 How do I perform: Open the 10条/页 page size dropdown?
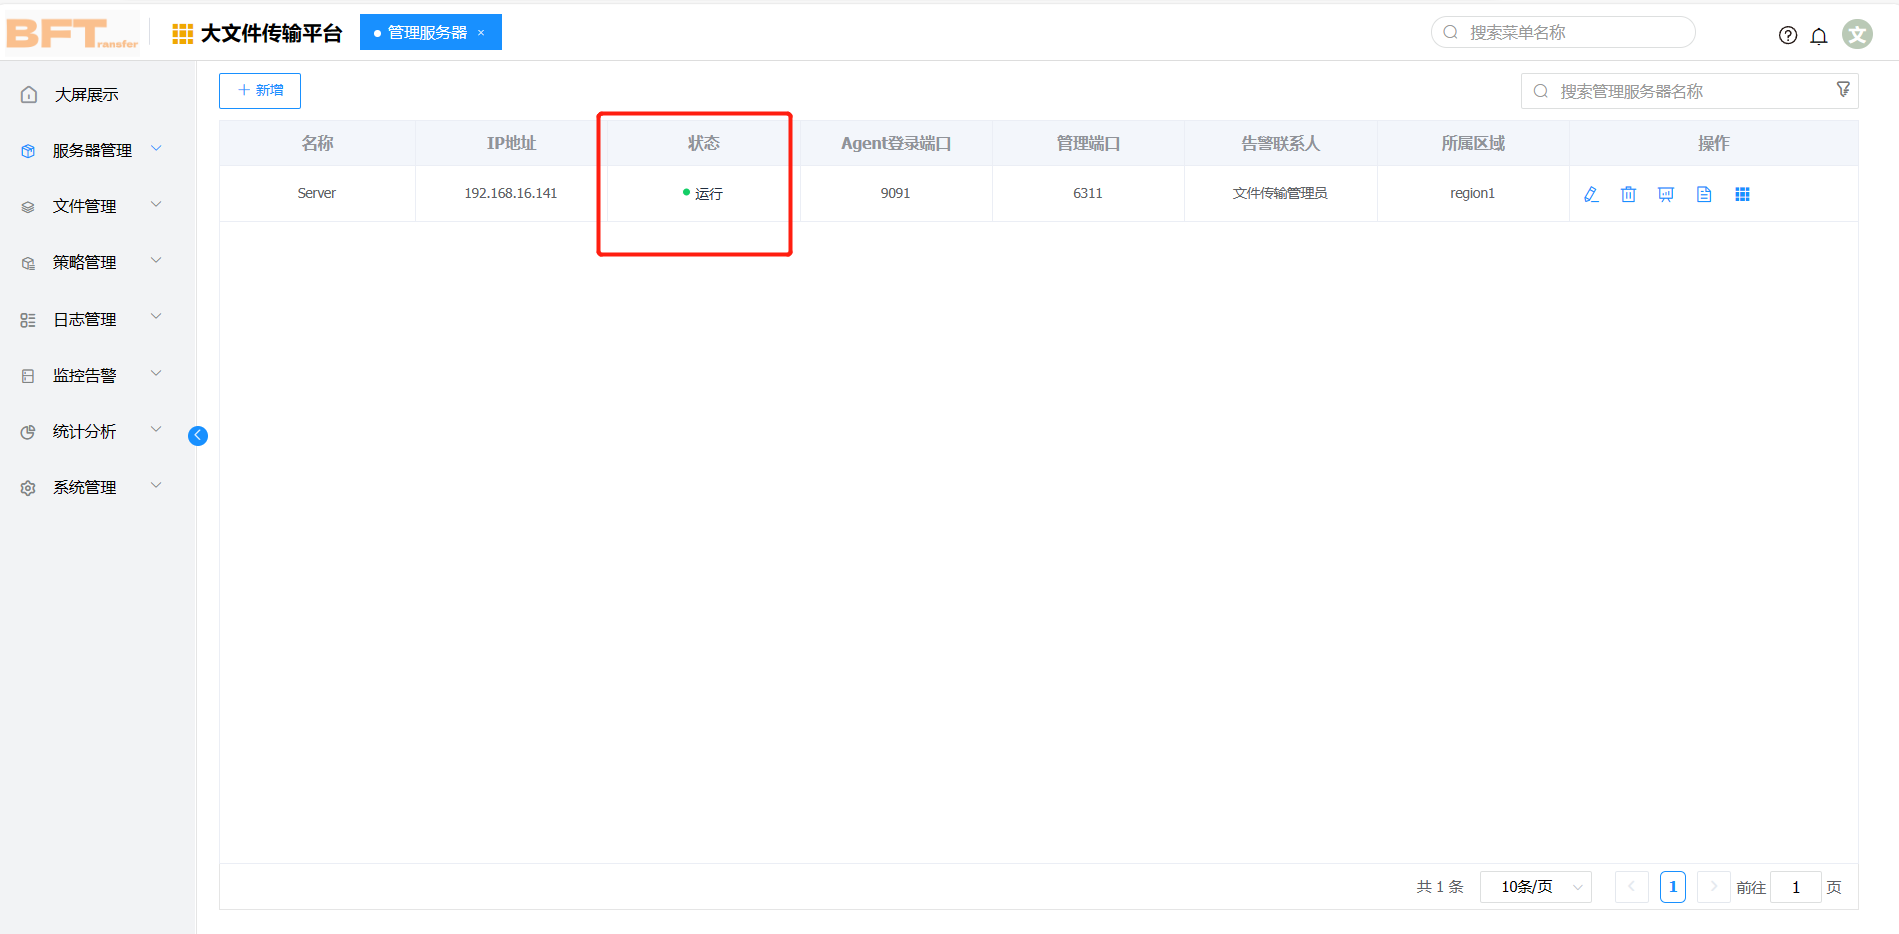[x=1535, y=887]
